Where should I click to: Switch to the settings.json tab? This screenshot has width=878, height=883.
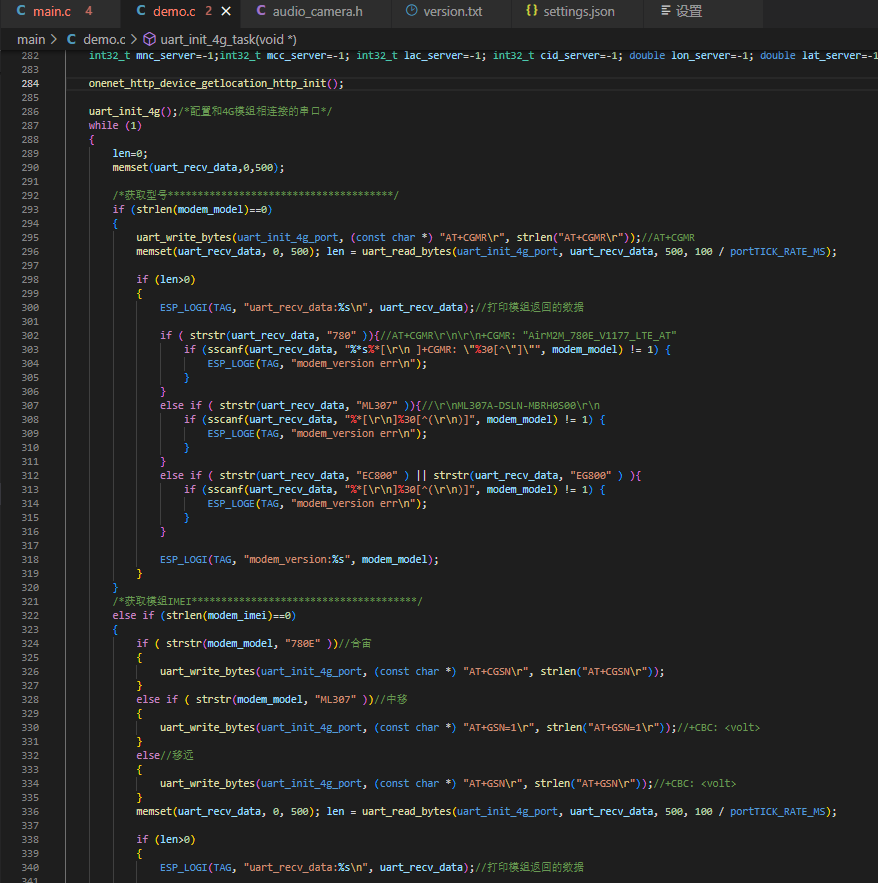click(578, 11)
